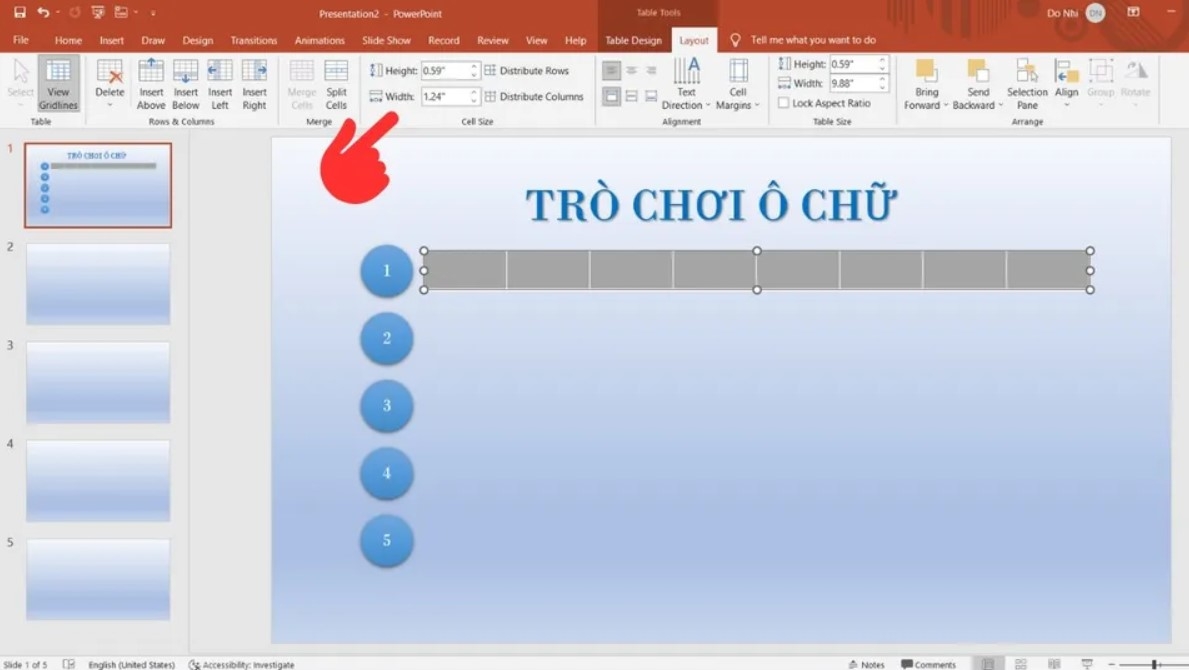Click the Save icon in quick access toolbar
This screenshot has height=670, width=1189.
point(20,12)
